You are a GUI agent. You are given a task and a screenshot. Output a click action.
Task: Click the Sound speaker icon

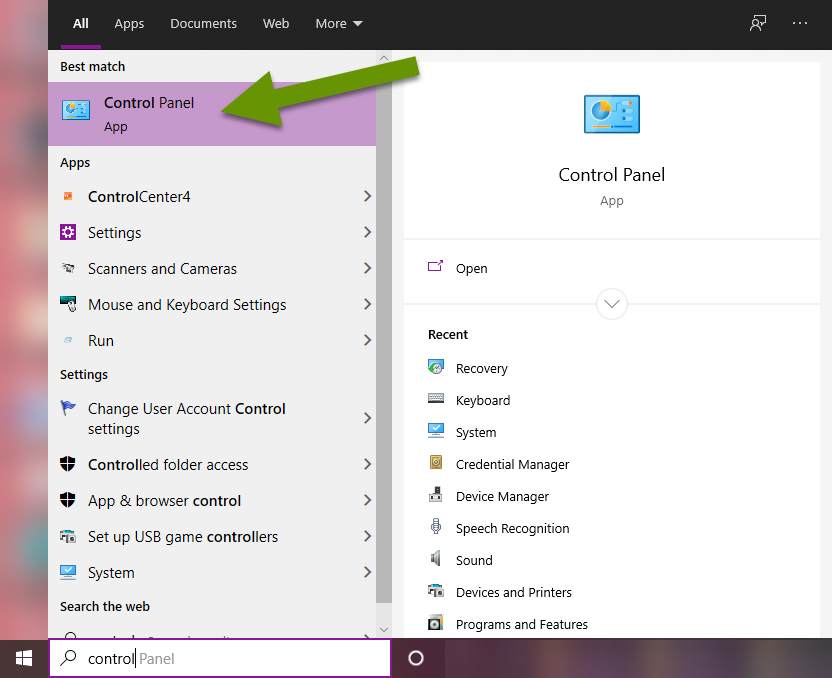pos(436,558)
